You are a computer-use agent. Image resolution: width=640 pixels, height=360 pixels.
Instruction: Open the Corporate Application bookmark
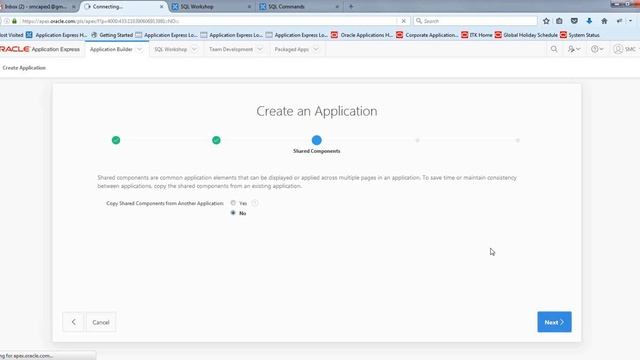[427, 35]
